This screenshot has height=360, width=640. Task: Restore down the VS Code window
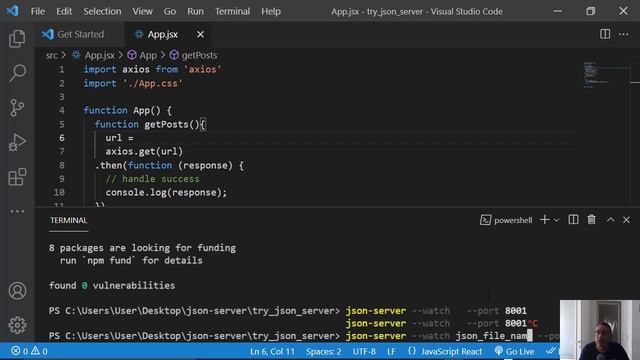(590, 11)
